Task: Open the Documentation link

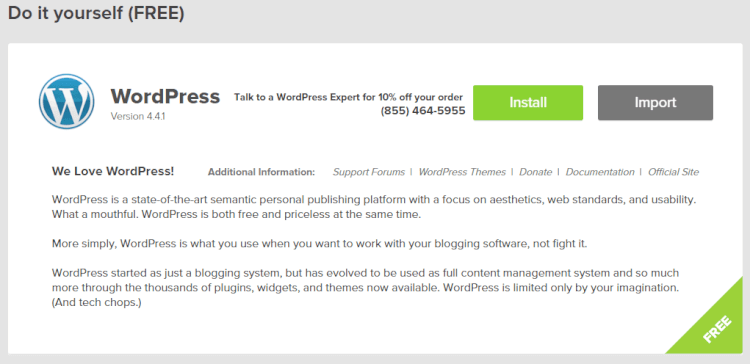Action: click(x=600, y=172)
